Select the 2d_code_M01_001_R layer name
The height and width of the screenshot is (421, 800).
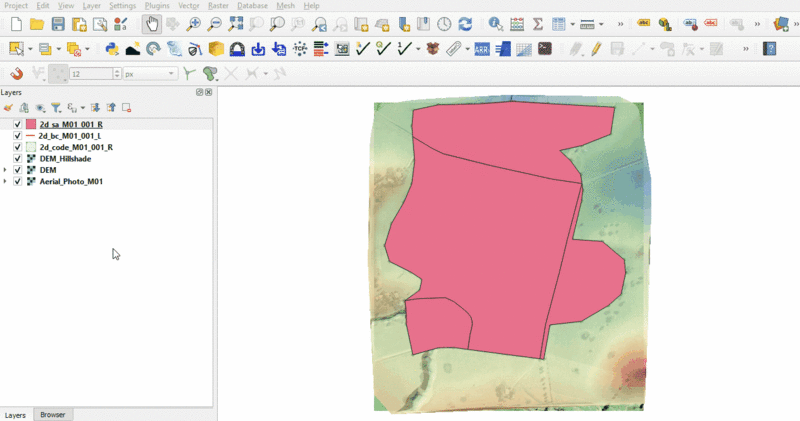(76, 147)
